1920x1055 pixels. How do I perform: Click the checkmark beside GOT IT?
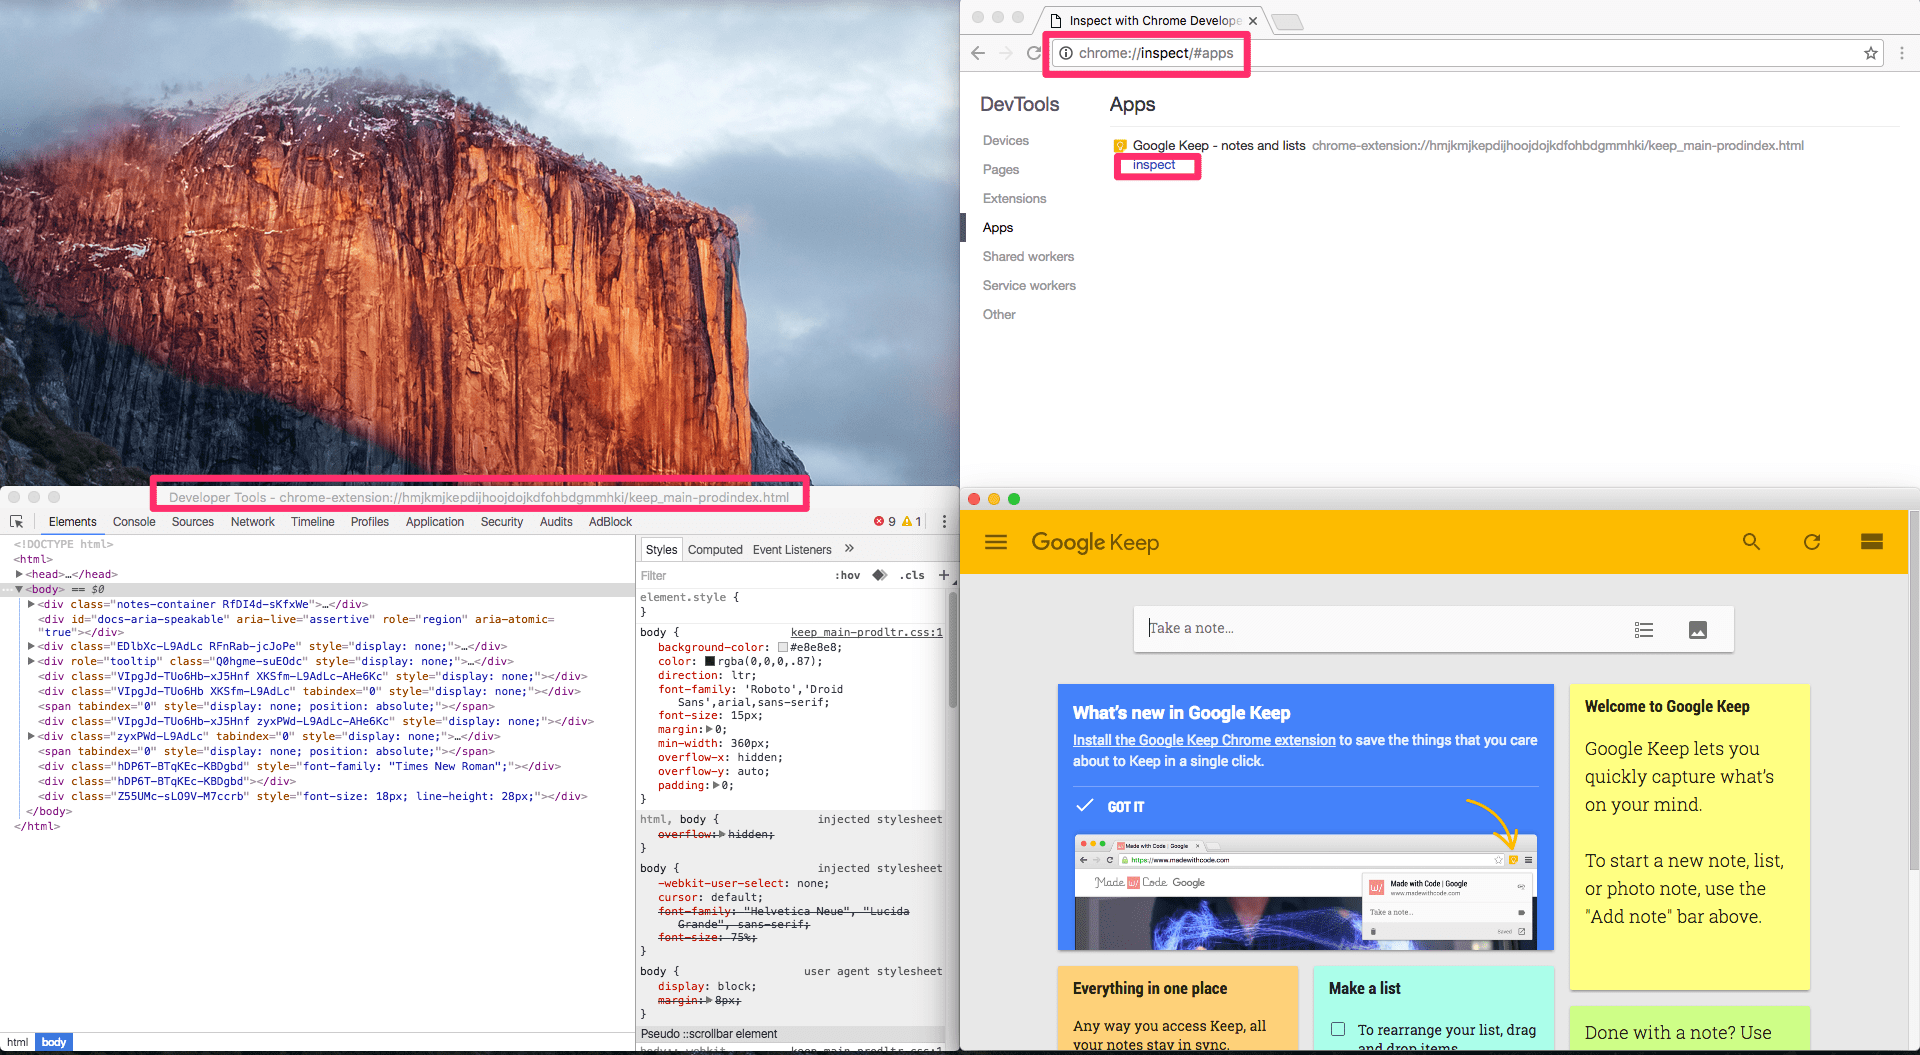pyautogui.click(x=1084, y=806)
